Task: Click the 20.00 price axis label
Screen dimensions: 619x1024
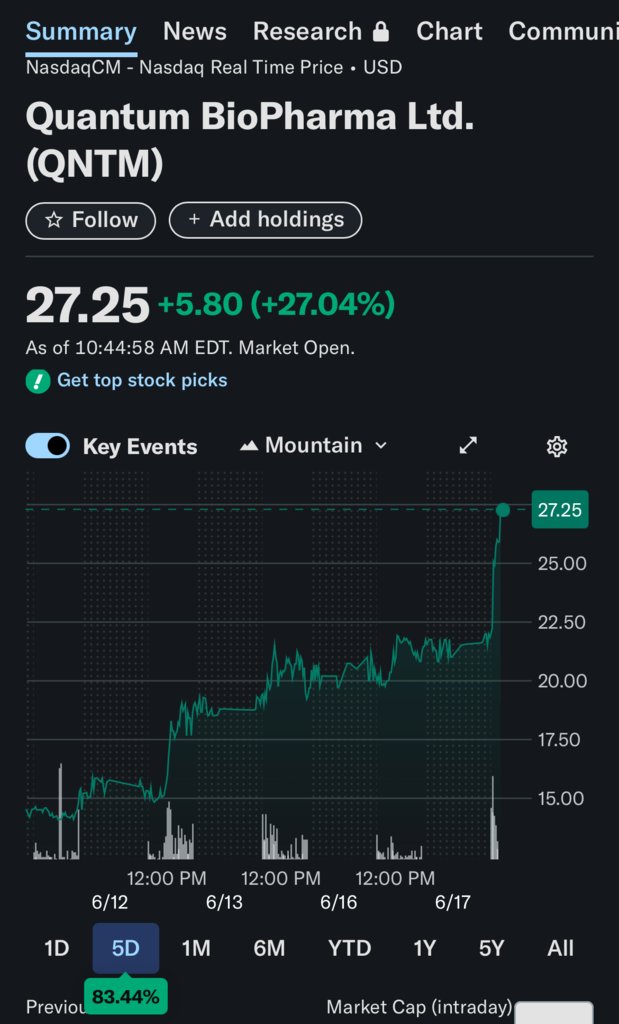Action: pos(562,681)
